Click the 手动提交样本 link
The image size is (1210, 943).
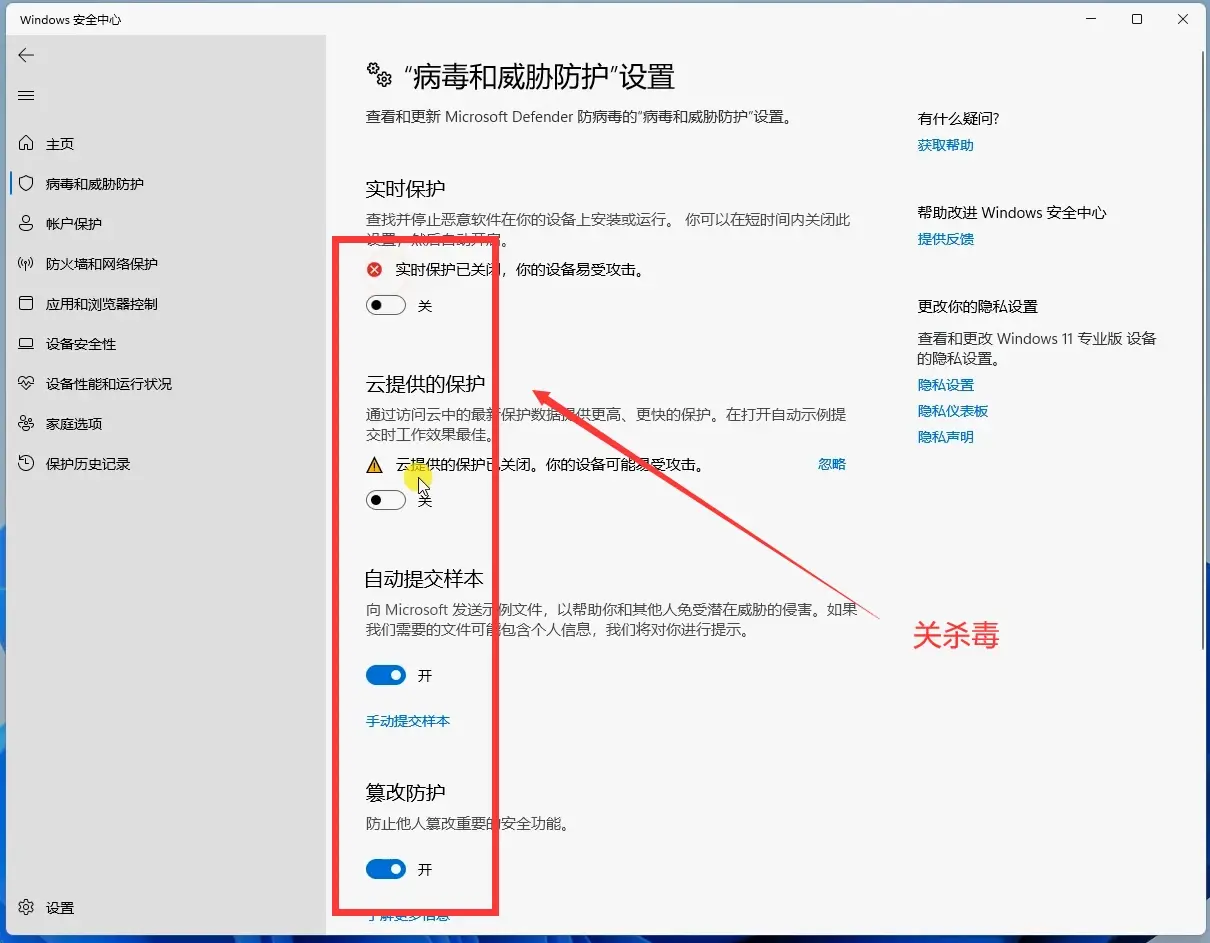coord(408,721)
